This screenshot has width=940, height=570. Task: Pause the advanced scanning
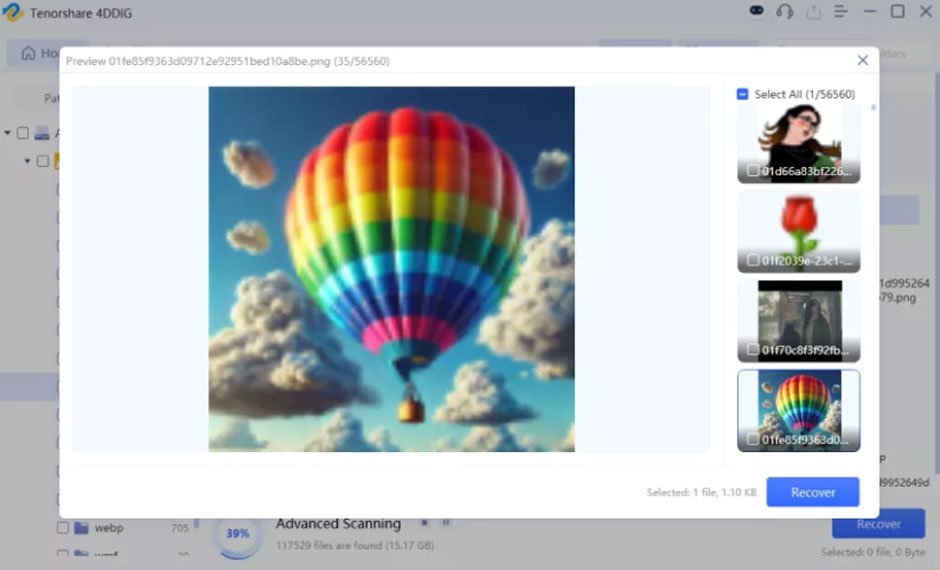coord(446,523)
